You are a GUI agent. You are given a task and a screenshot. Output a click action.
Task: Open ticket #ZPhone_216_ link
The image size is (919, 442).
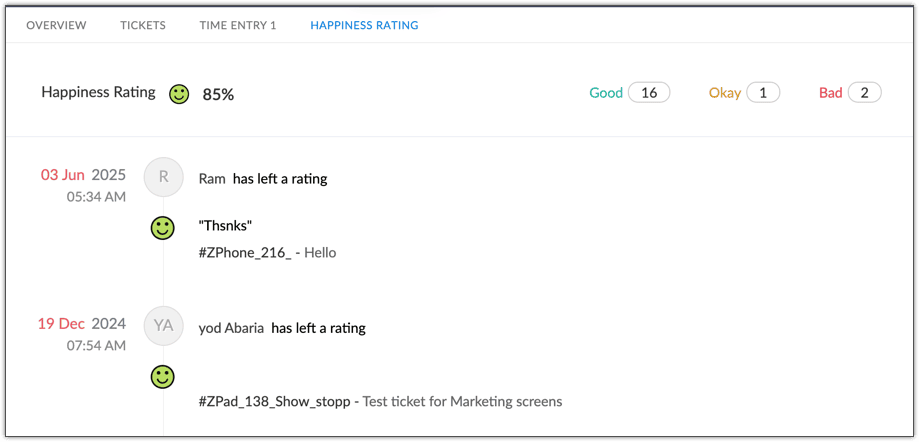(245, 253)
